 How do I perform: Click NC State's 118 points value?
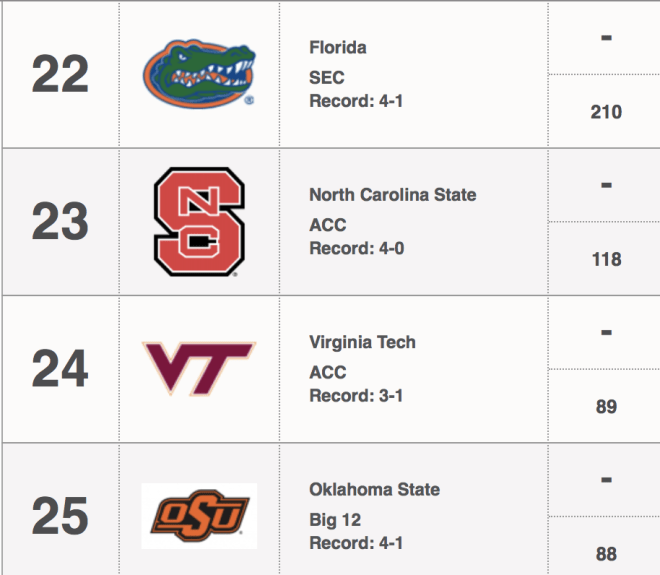pos(606,259)
